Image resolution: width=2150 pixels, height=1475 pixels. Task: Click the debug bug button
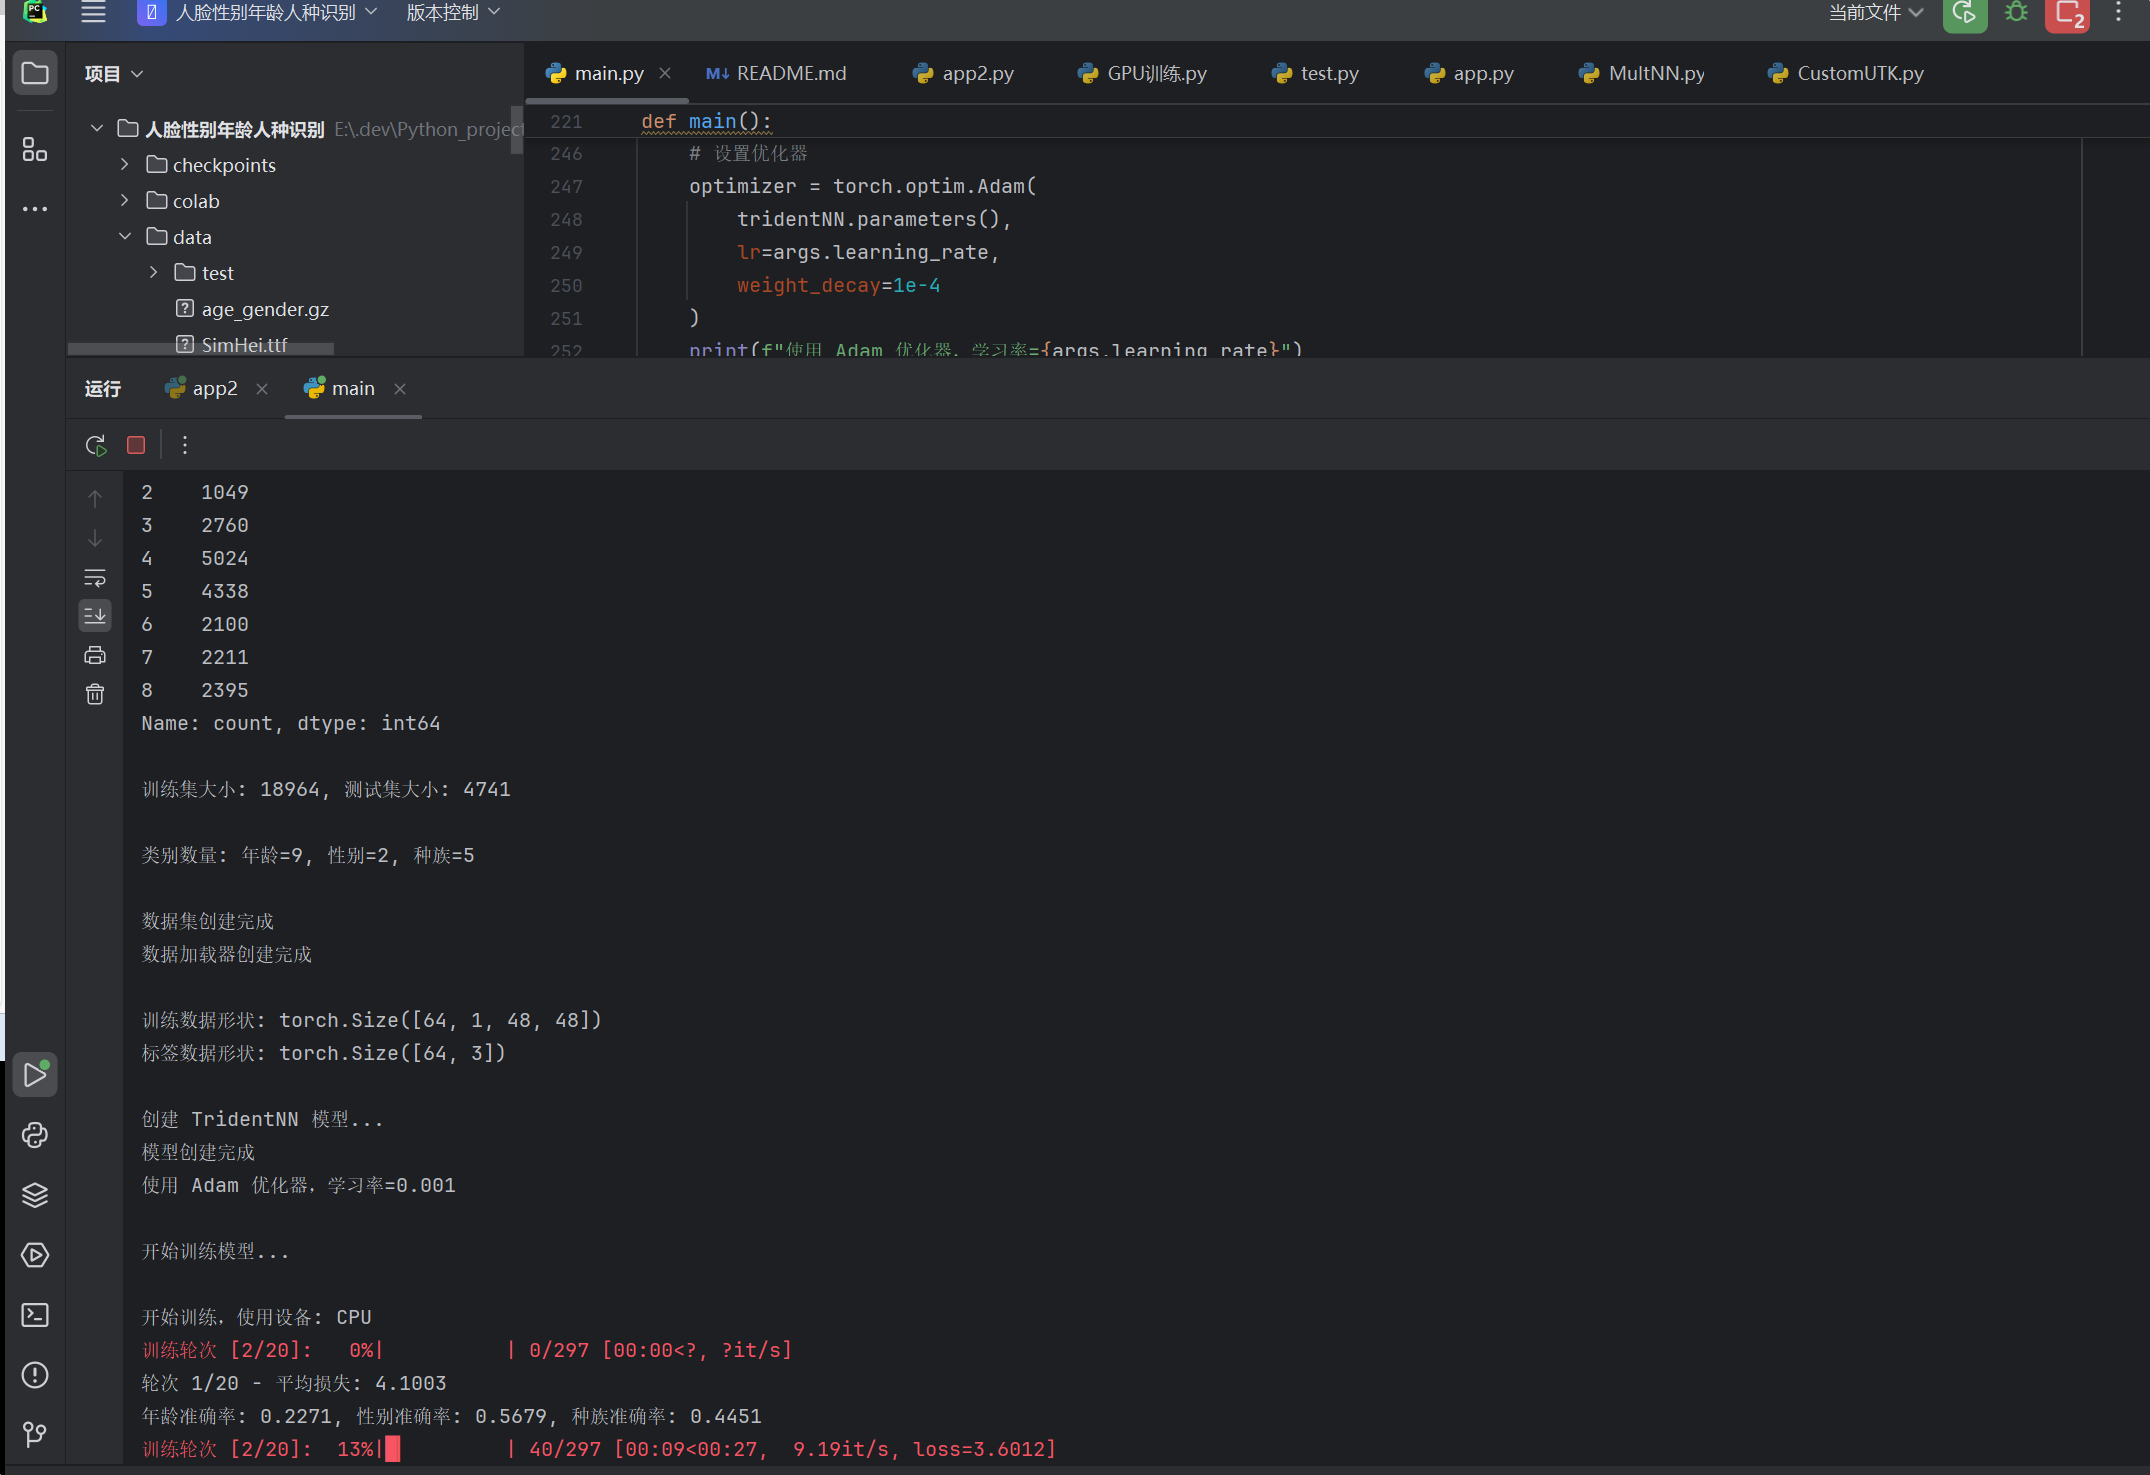2016,13
